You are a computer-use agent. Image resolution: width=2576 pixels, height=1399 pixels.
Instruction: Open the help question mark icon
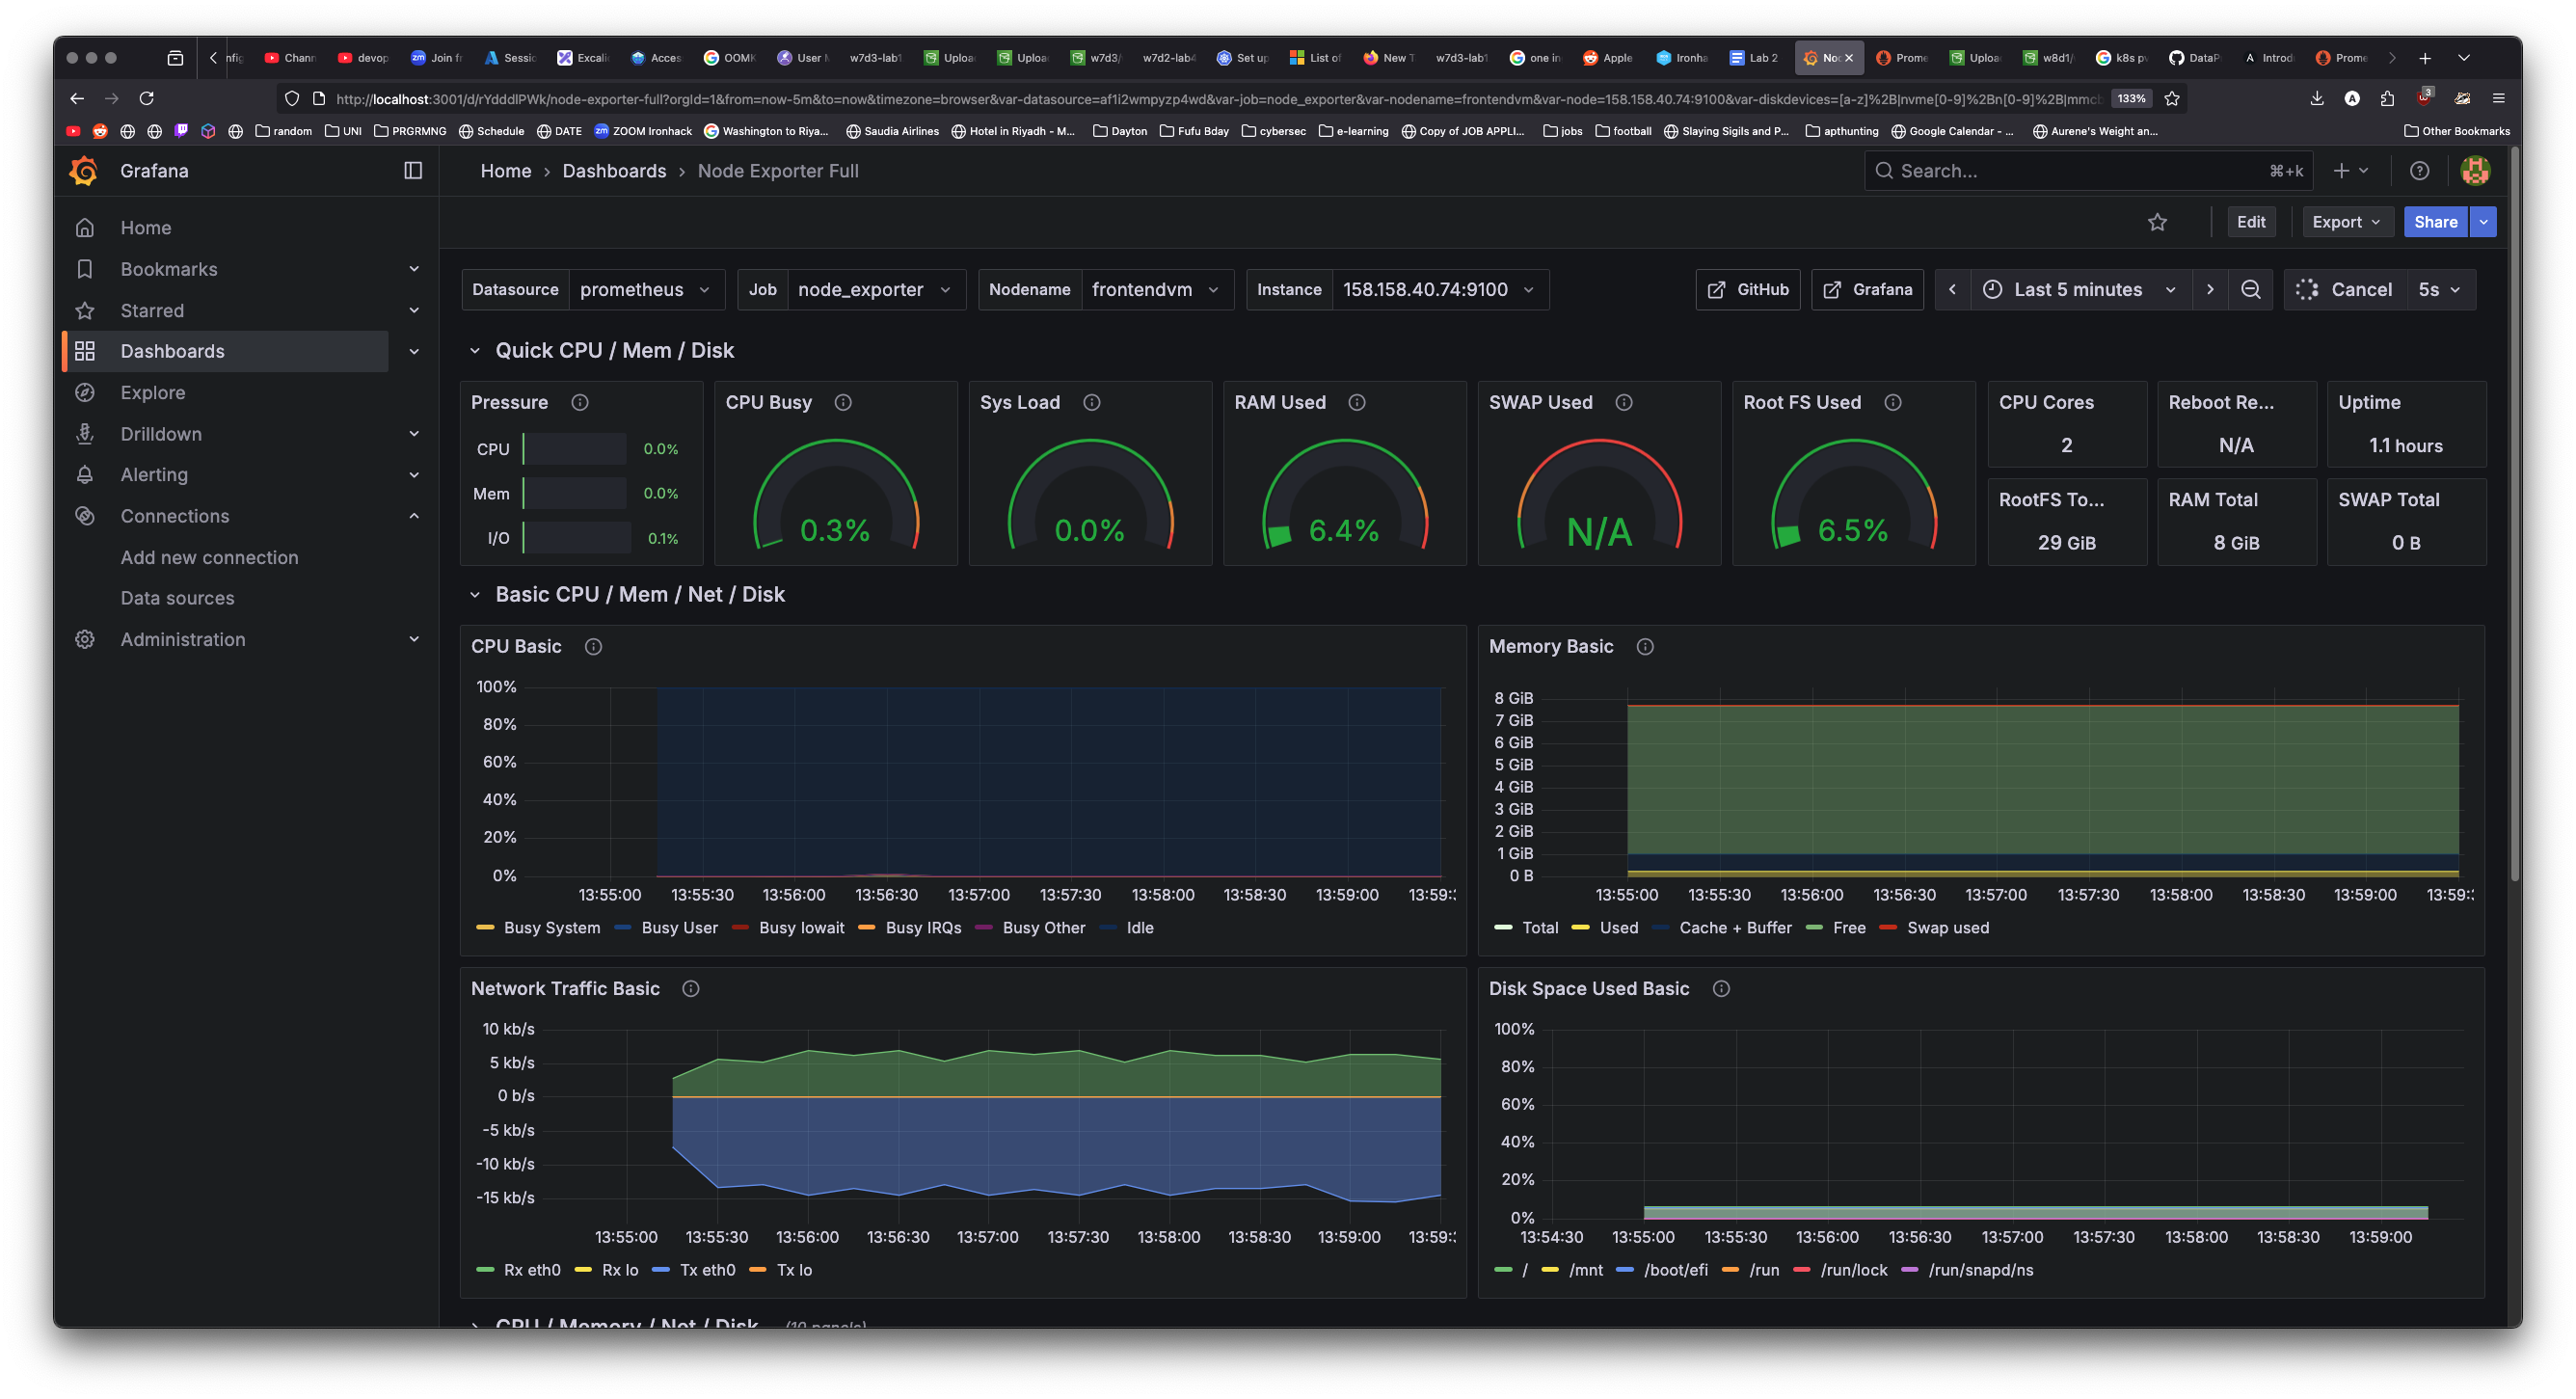coord(2419,171)
